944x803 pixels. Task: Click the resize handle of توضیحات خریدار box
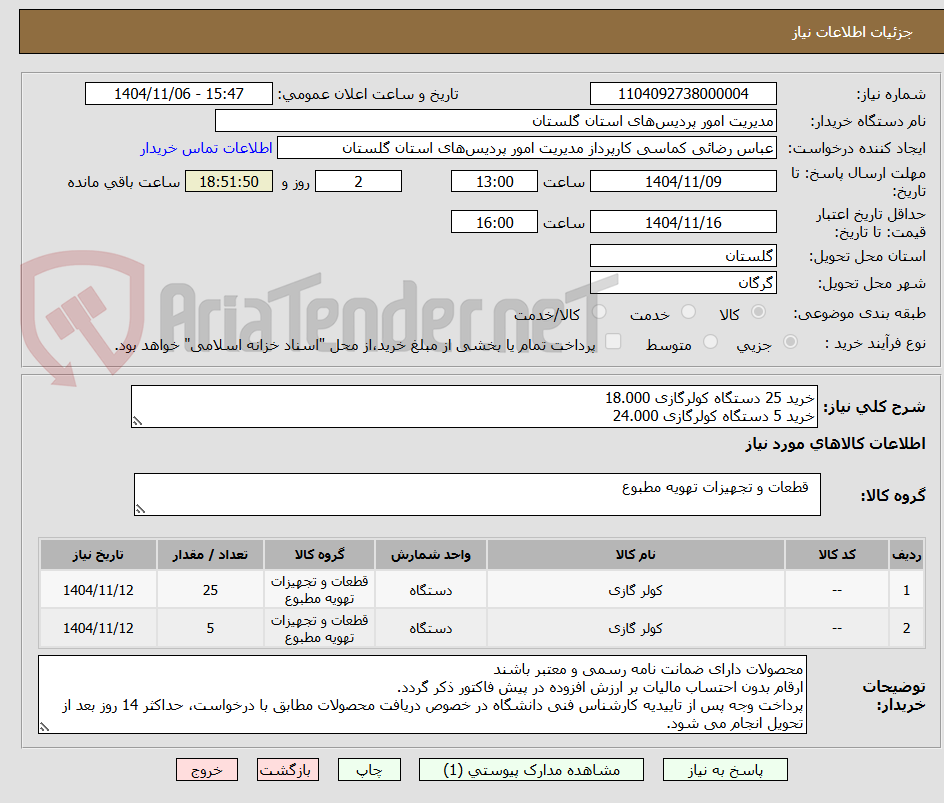[x=44, y=727]
